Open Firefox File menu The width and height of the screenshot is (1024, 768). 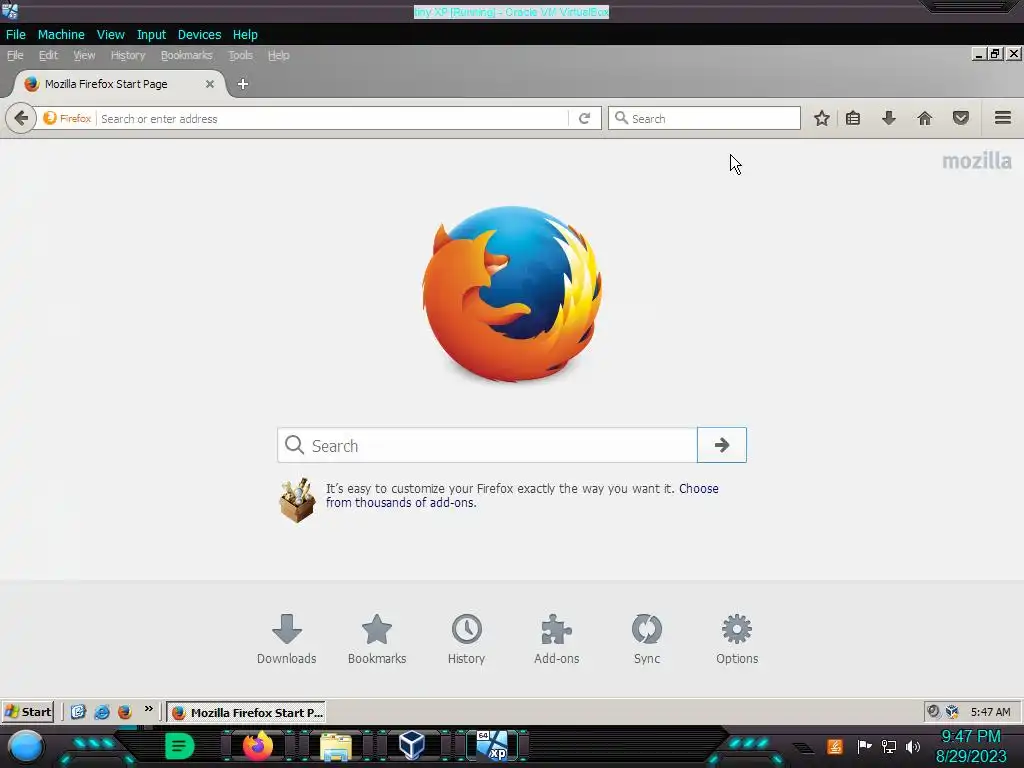tap(15, 56)
